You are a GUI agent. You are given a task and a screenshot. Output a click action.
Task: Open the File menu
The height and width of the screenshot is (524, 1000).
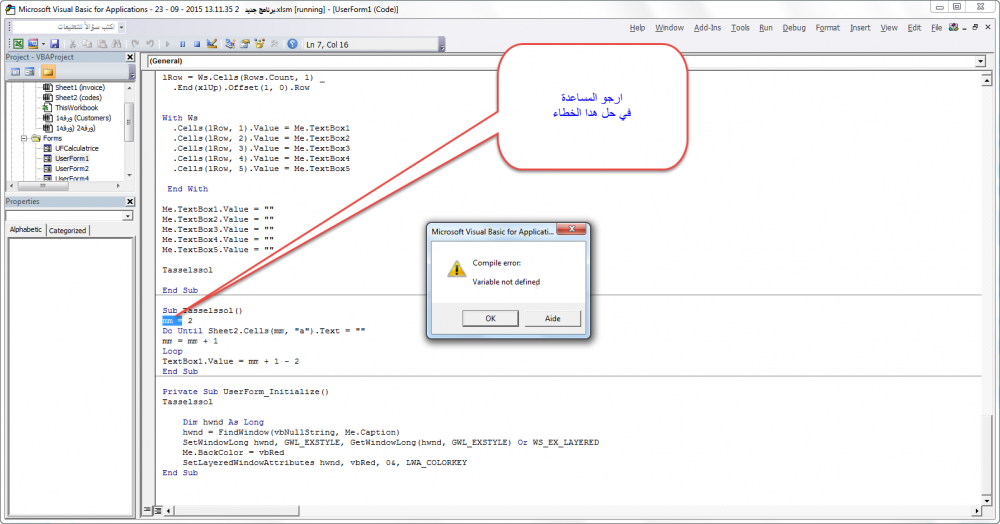[936, 27]
